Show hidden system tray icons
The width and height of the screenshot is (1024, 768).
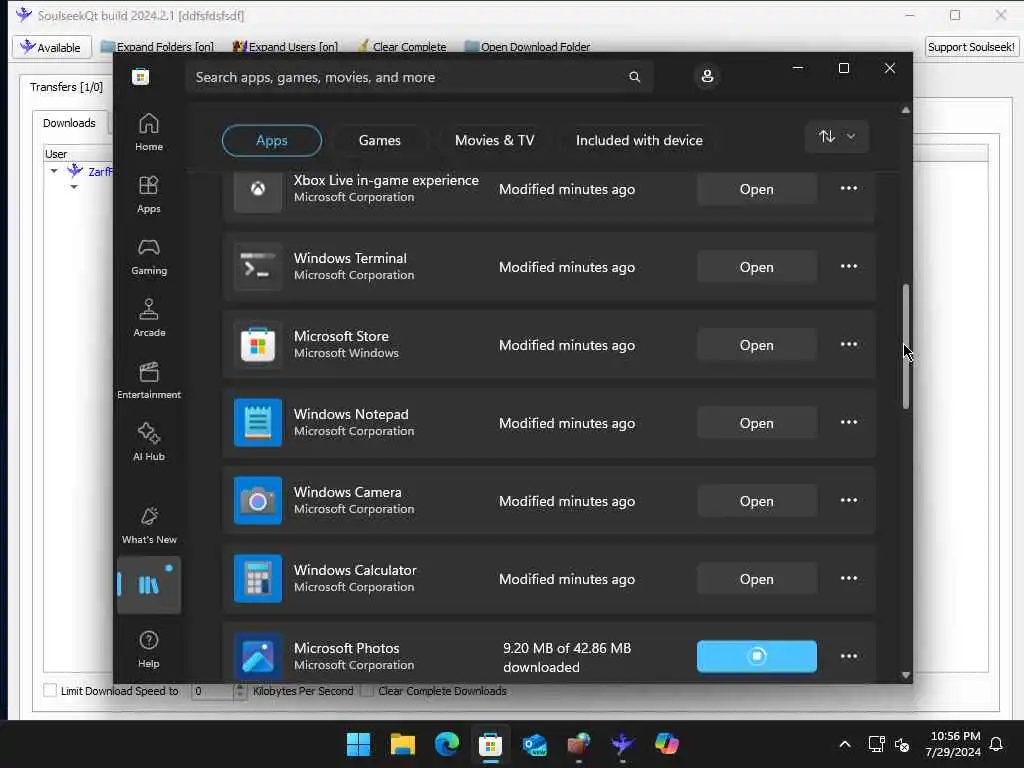tap(844, 744)
